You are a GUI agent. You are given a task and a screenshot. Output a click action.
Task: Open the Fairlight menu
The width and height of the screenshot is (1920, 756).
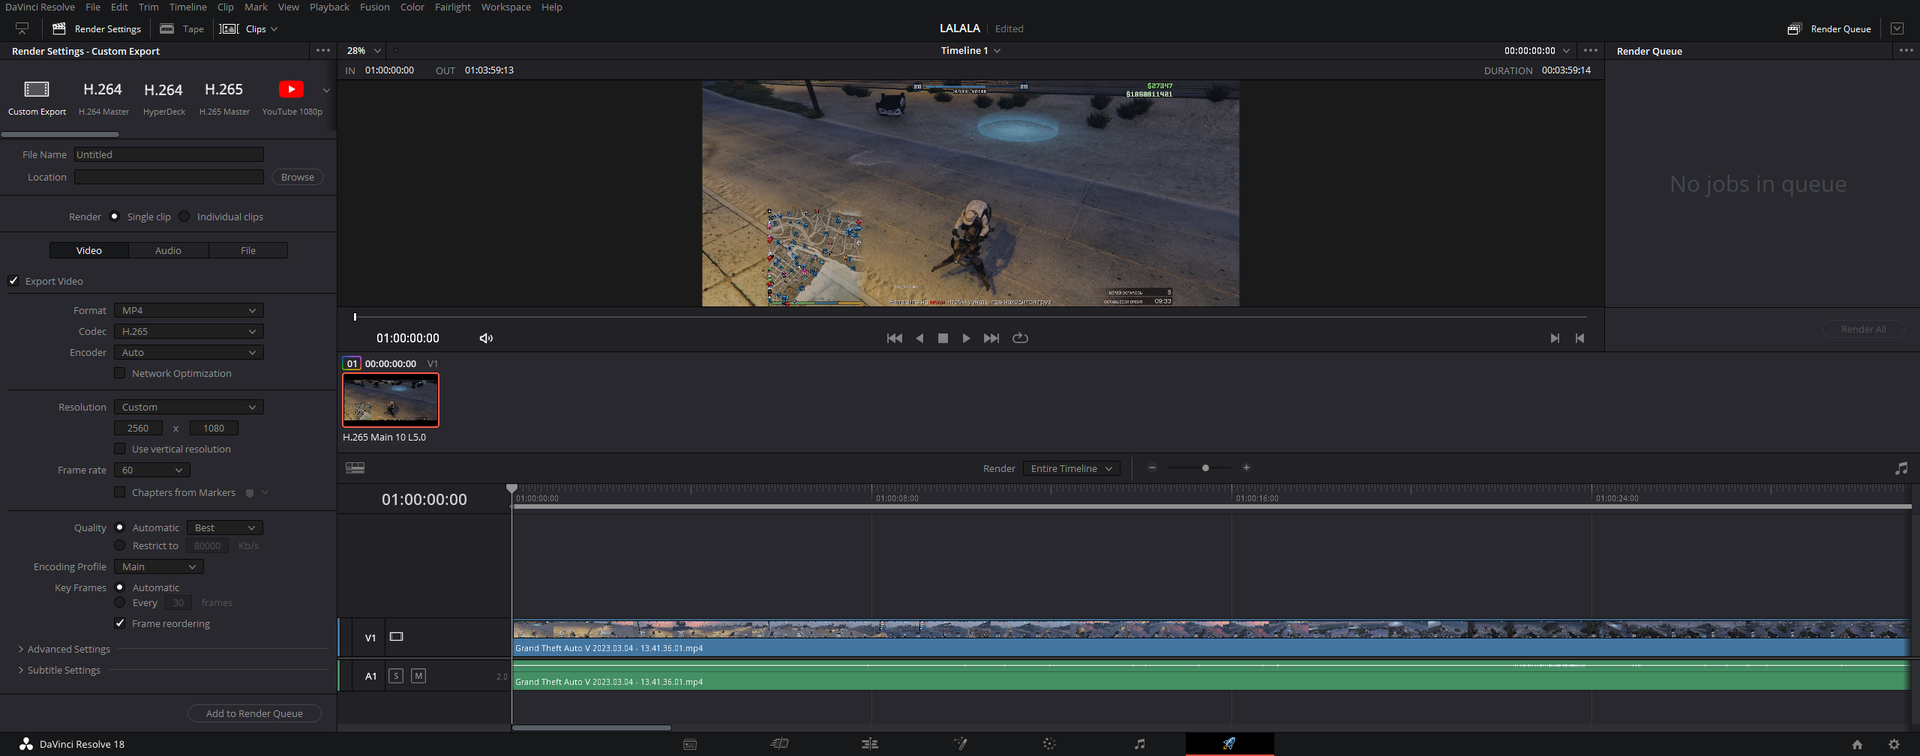point(452,7)
